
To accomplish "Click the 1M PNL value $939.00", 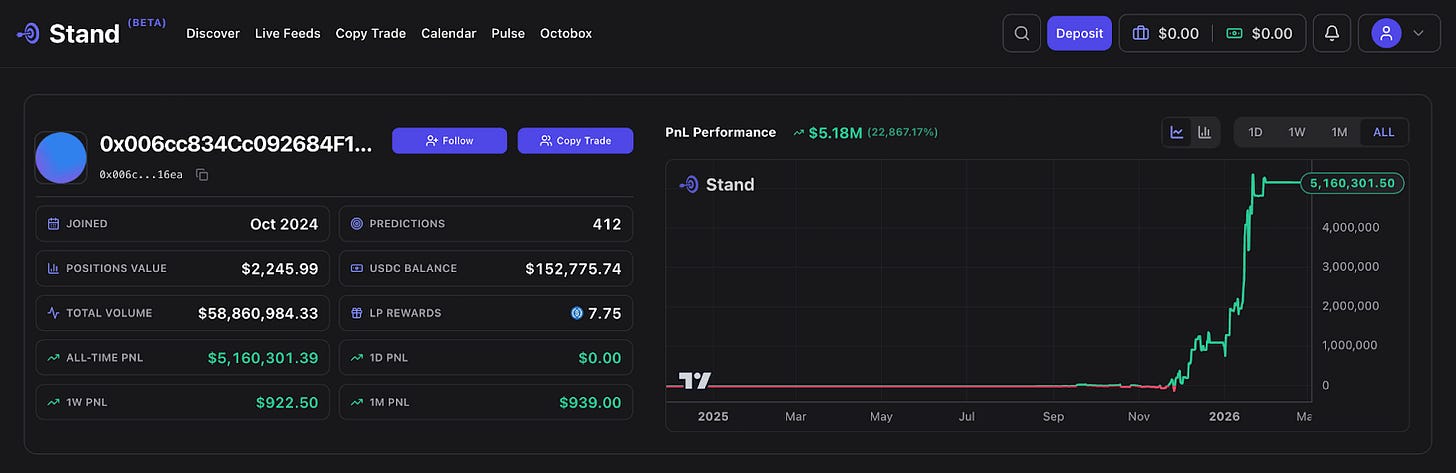I will click(590, 403).
